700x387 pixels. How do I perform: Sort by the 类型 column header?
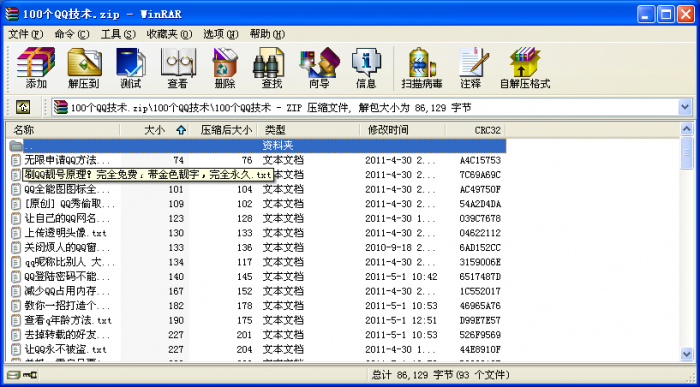(308, 130)
